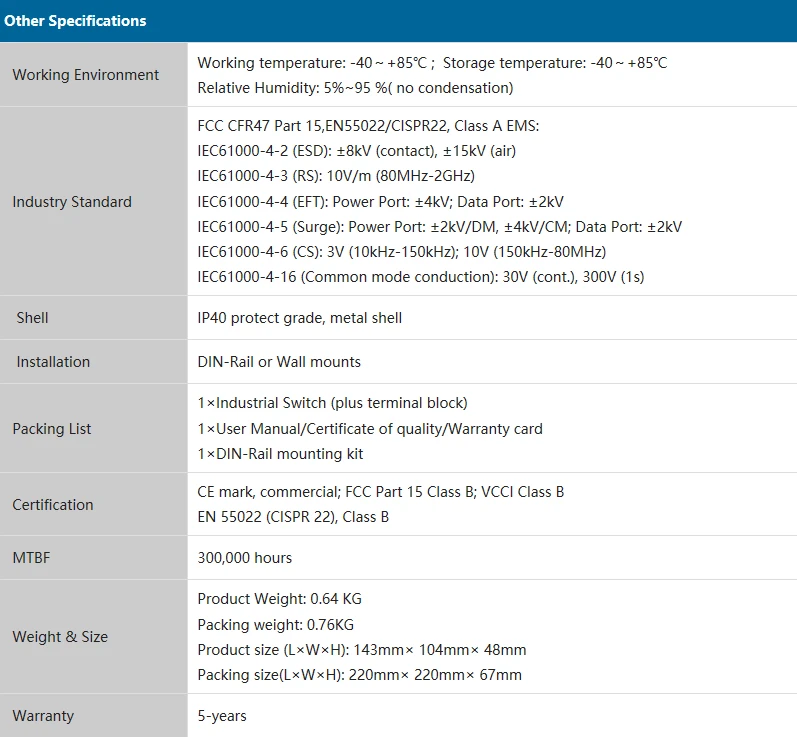Select the 'Certification' row label
The image size is (797, 737).
53,505
